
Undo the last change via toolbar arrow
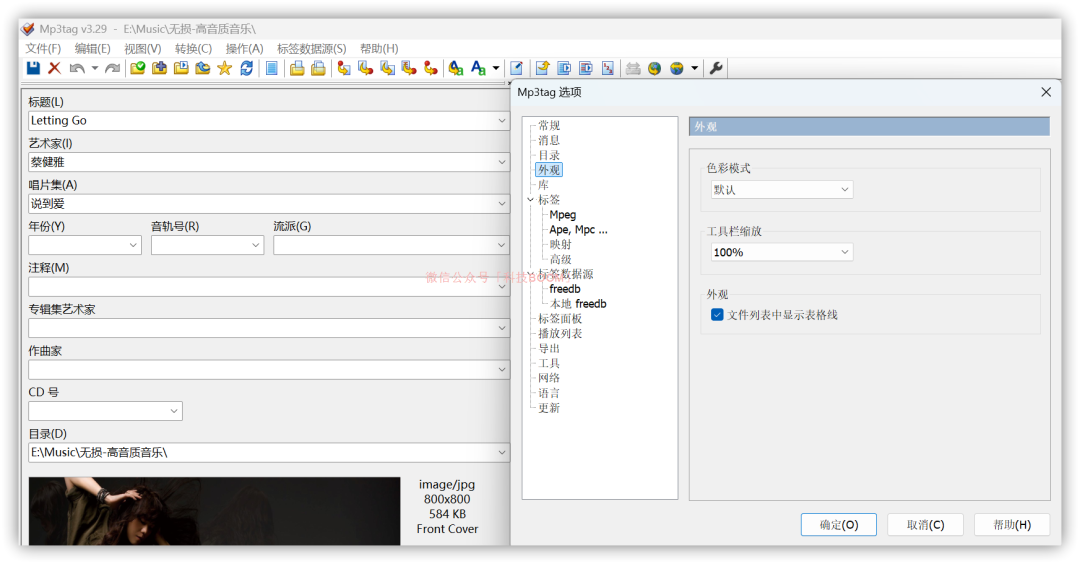coord(77,67)
